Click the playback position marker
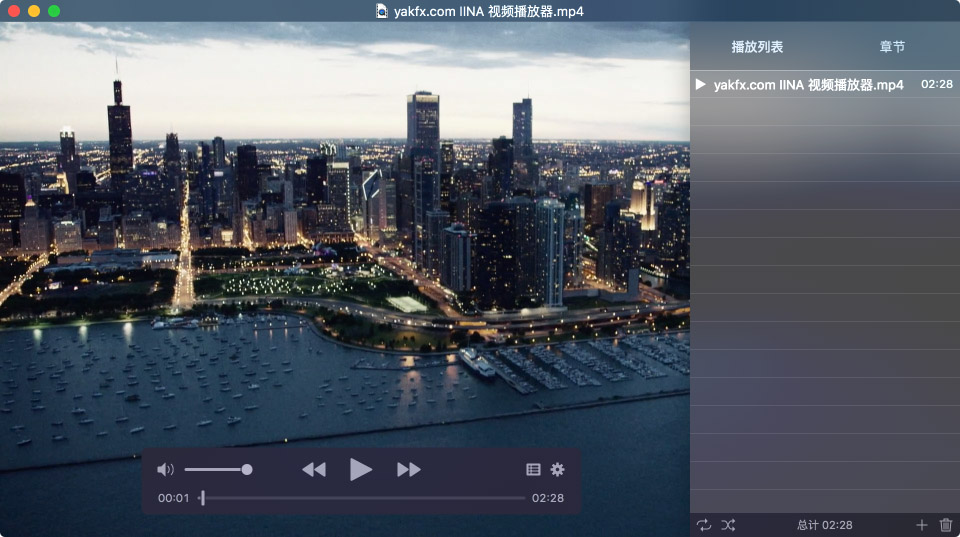This screenshot has width=960, height=537. point(203,498)
